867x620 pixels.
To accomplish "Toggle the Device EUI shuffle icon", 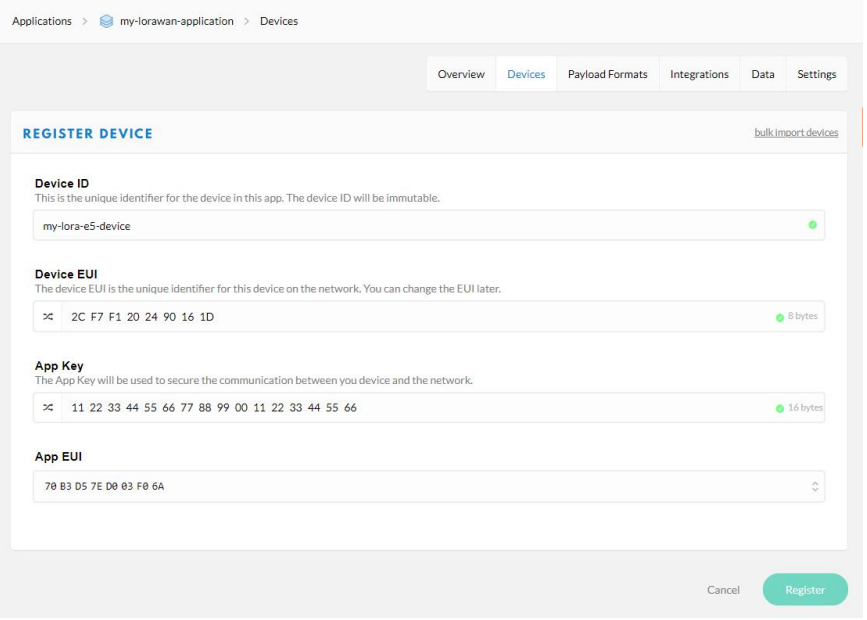I will pyautogui.click(x=48, y=317).
